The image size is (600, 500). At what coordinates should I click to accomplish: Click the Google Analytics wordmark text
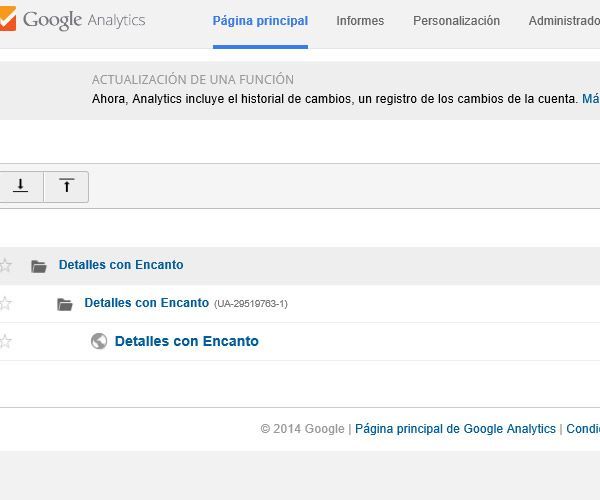(x=84, y=20)
